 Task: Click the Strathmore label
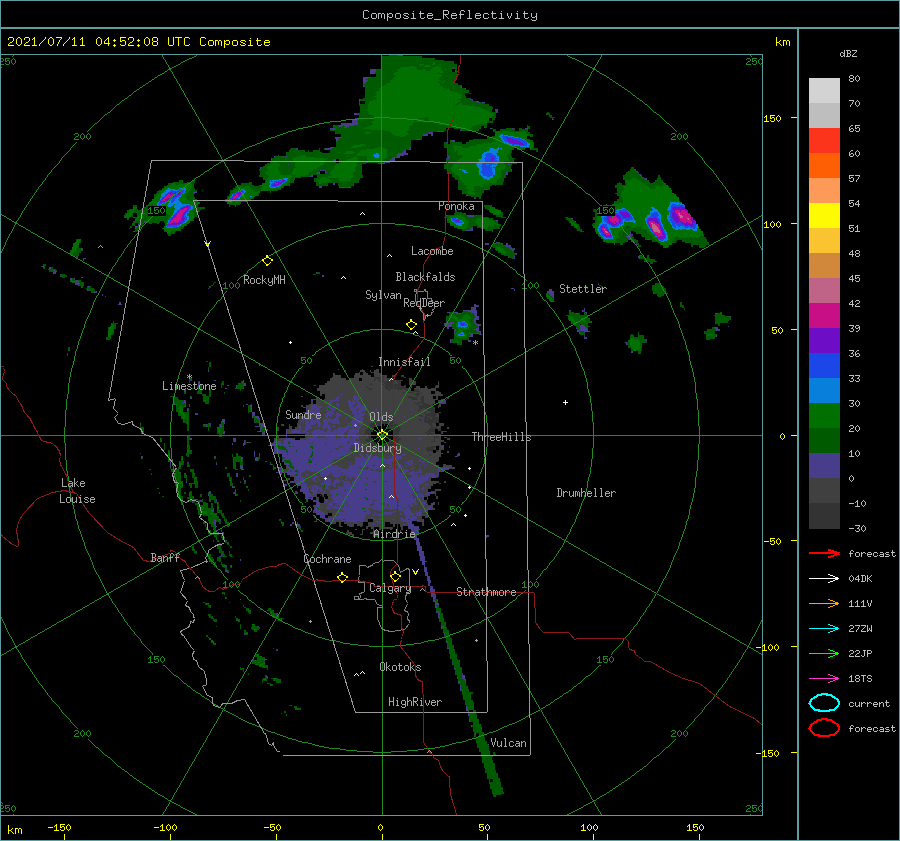click(486, 592)
